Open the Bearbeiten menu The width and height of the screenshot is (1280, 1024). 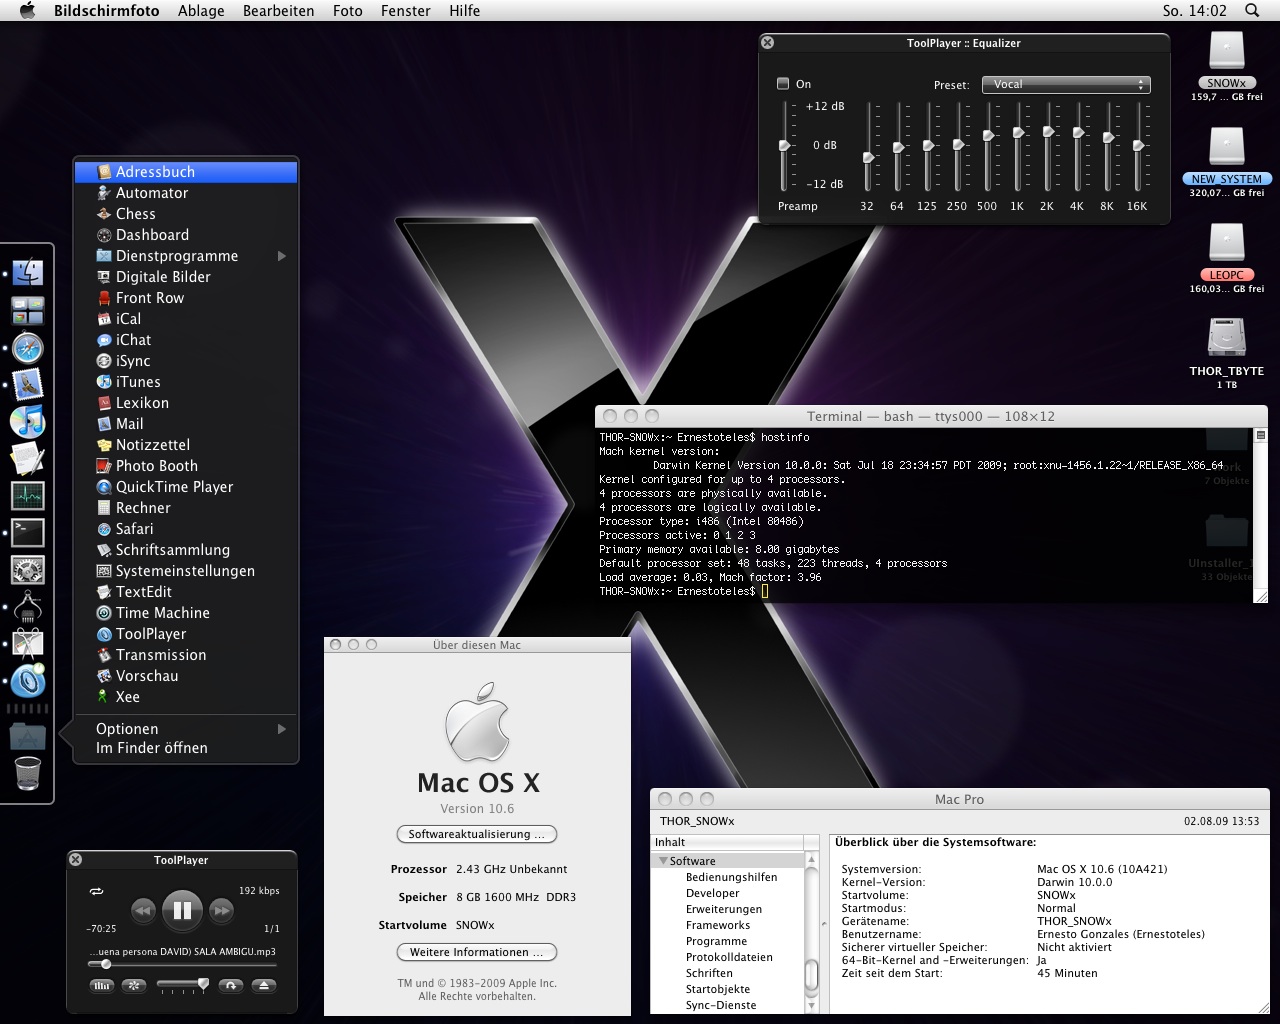pos(278,11)
